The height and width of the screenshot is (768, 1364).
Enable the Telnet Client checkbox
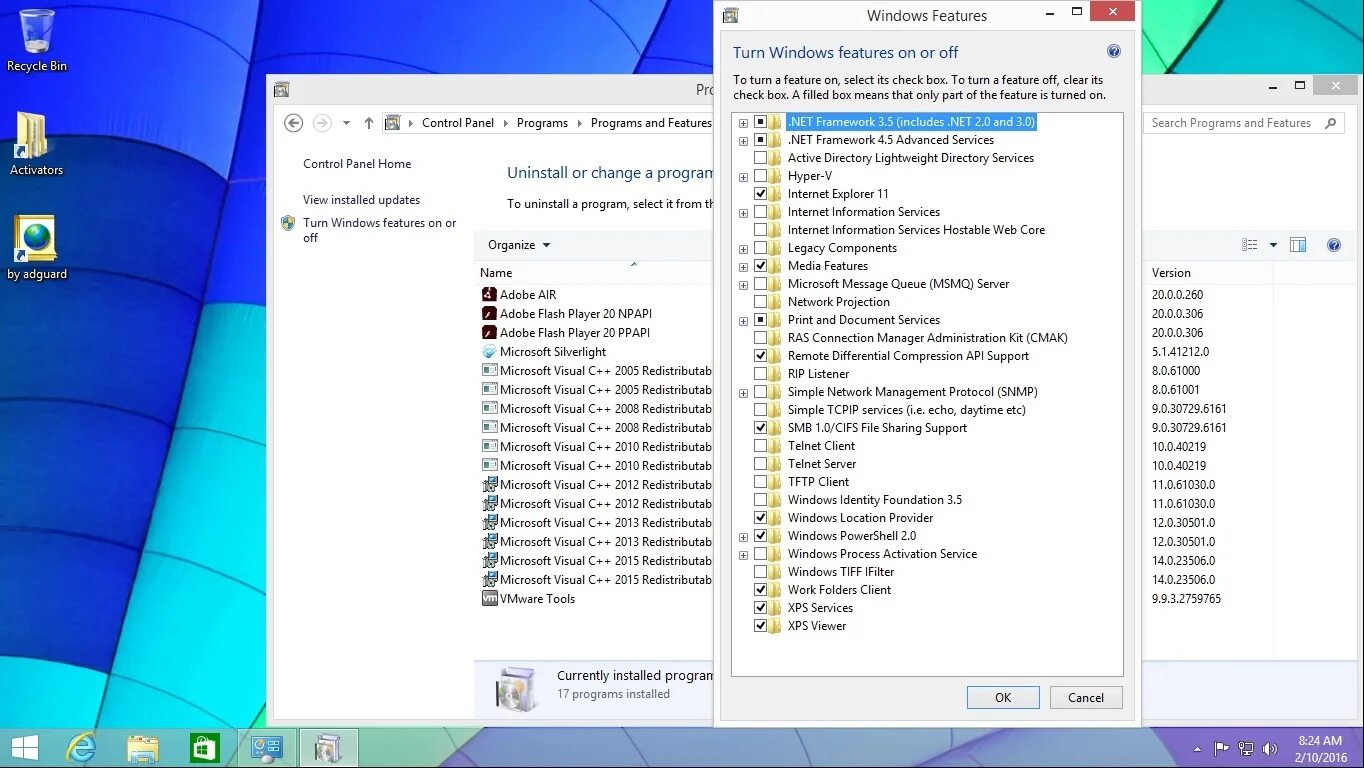[x=761, y=446]
